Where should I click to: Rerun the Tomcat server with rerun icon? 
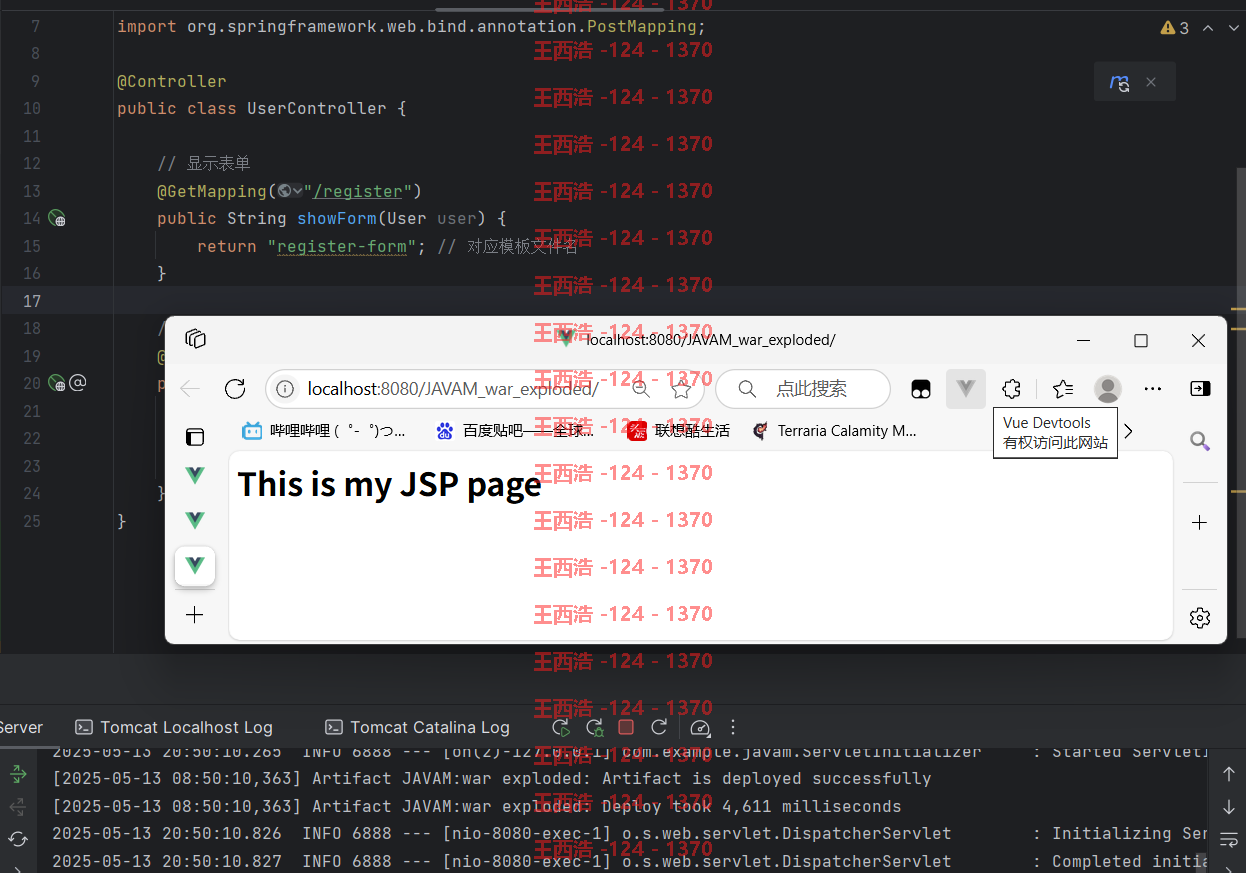pyautogui.click(x=561, y=728)
